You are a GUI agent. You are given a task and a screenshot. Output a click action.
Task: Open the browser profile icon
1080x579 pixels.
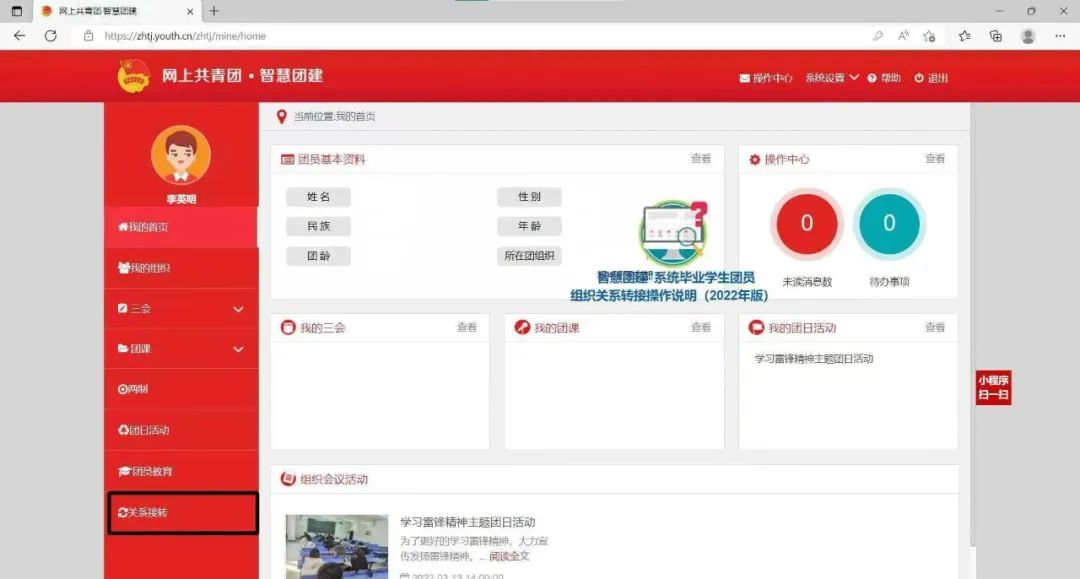pyautogui.click(x=1027, y=35)
